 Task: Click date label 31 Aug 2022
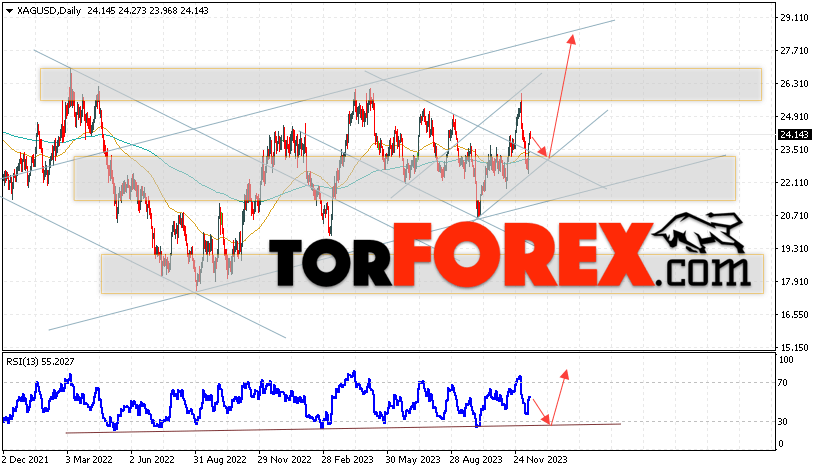coord(220,460)
